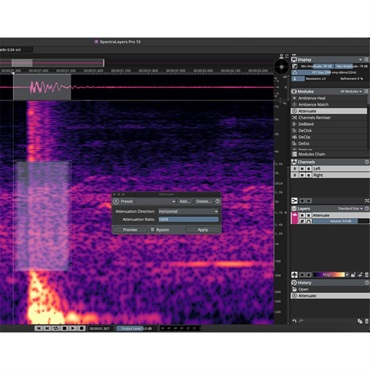Toggle the Bypass checkbox
The image size is (370, 370).
tap(152, 230)
